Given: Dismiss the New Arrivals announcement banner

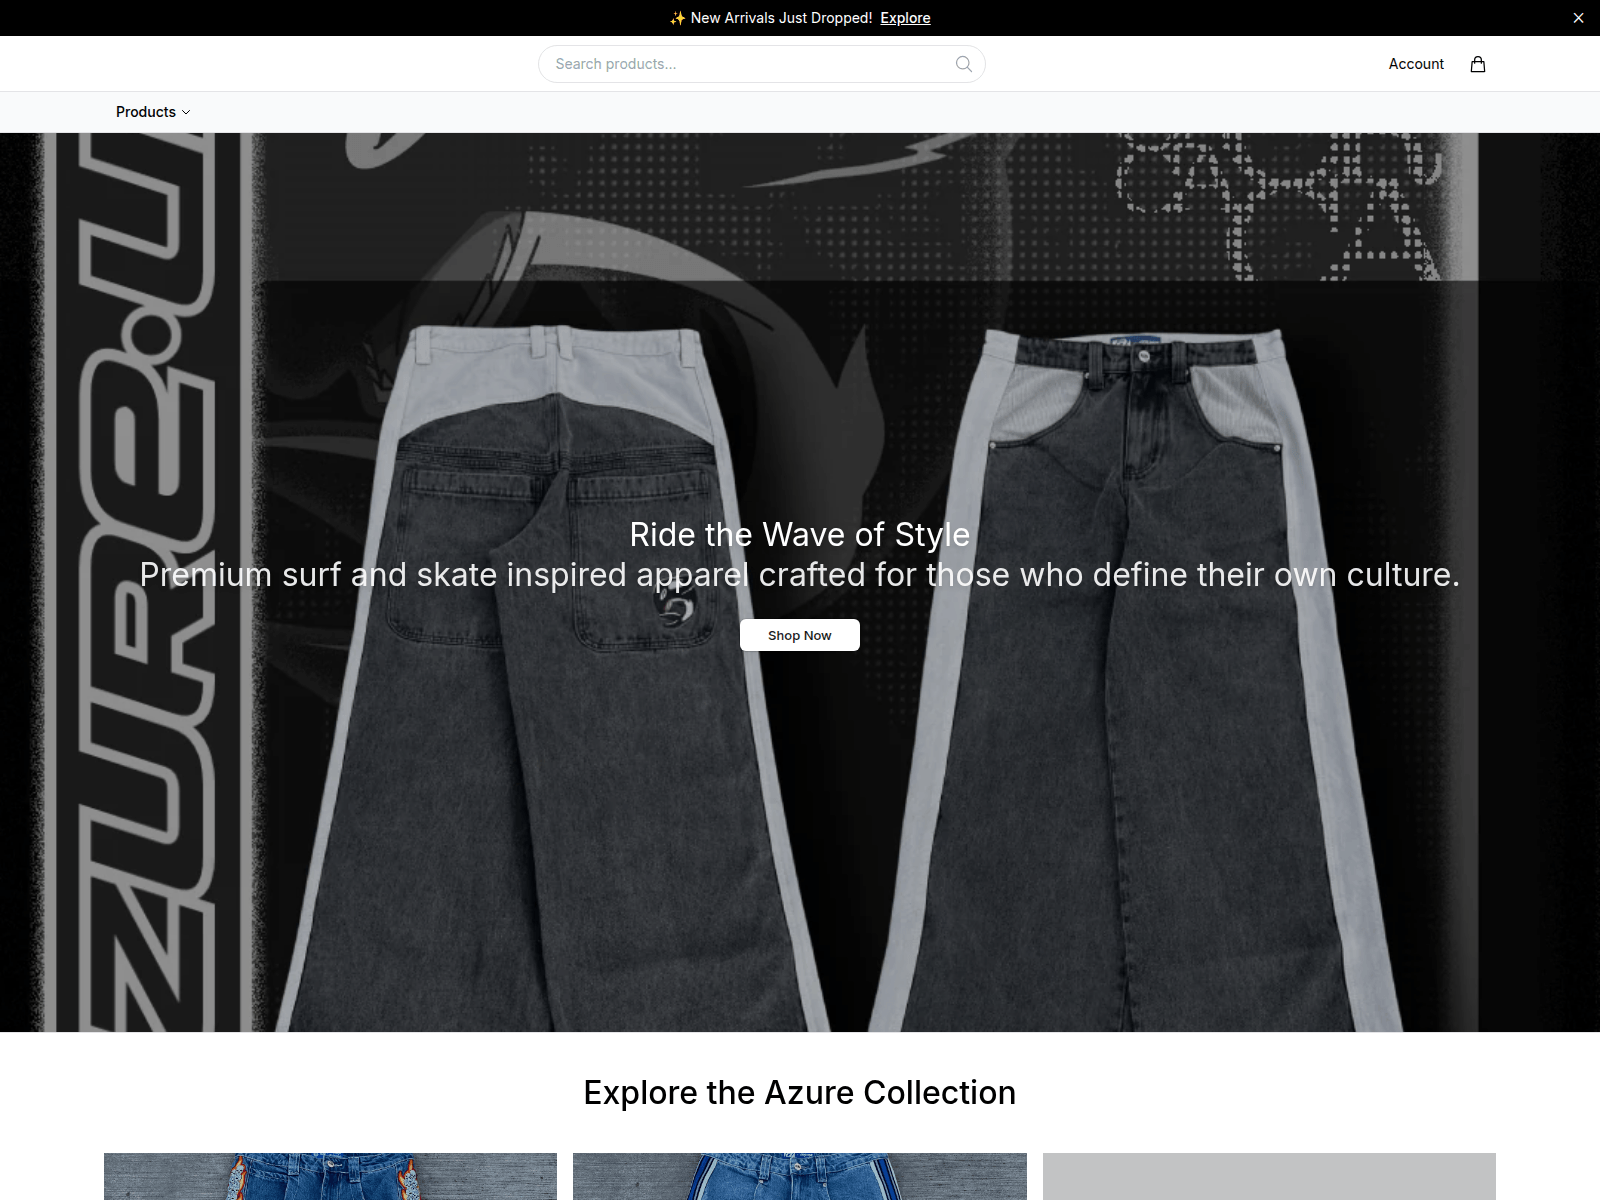Looking at the screenshot, I should click(x=1578, y=18).
